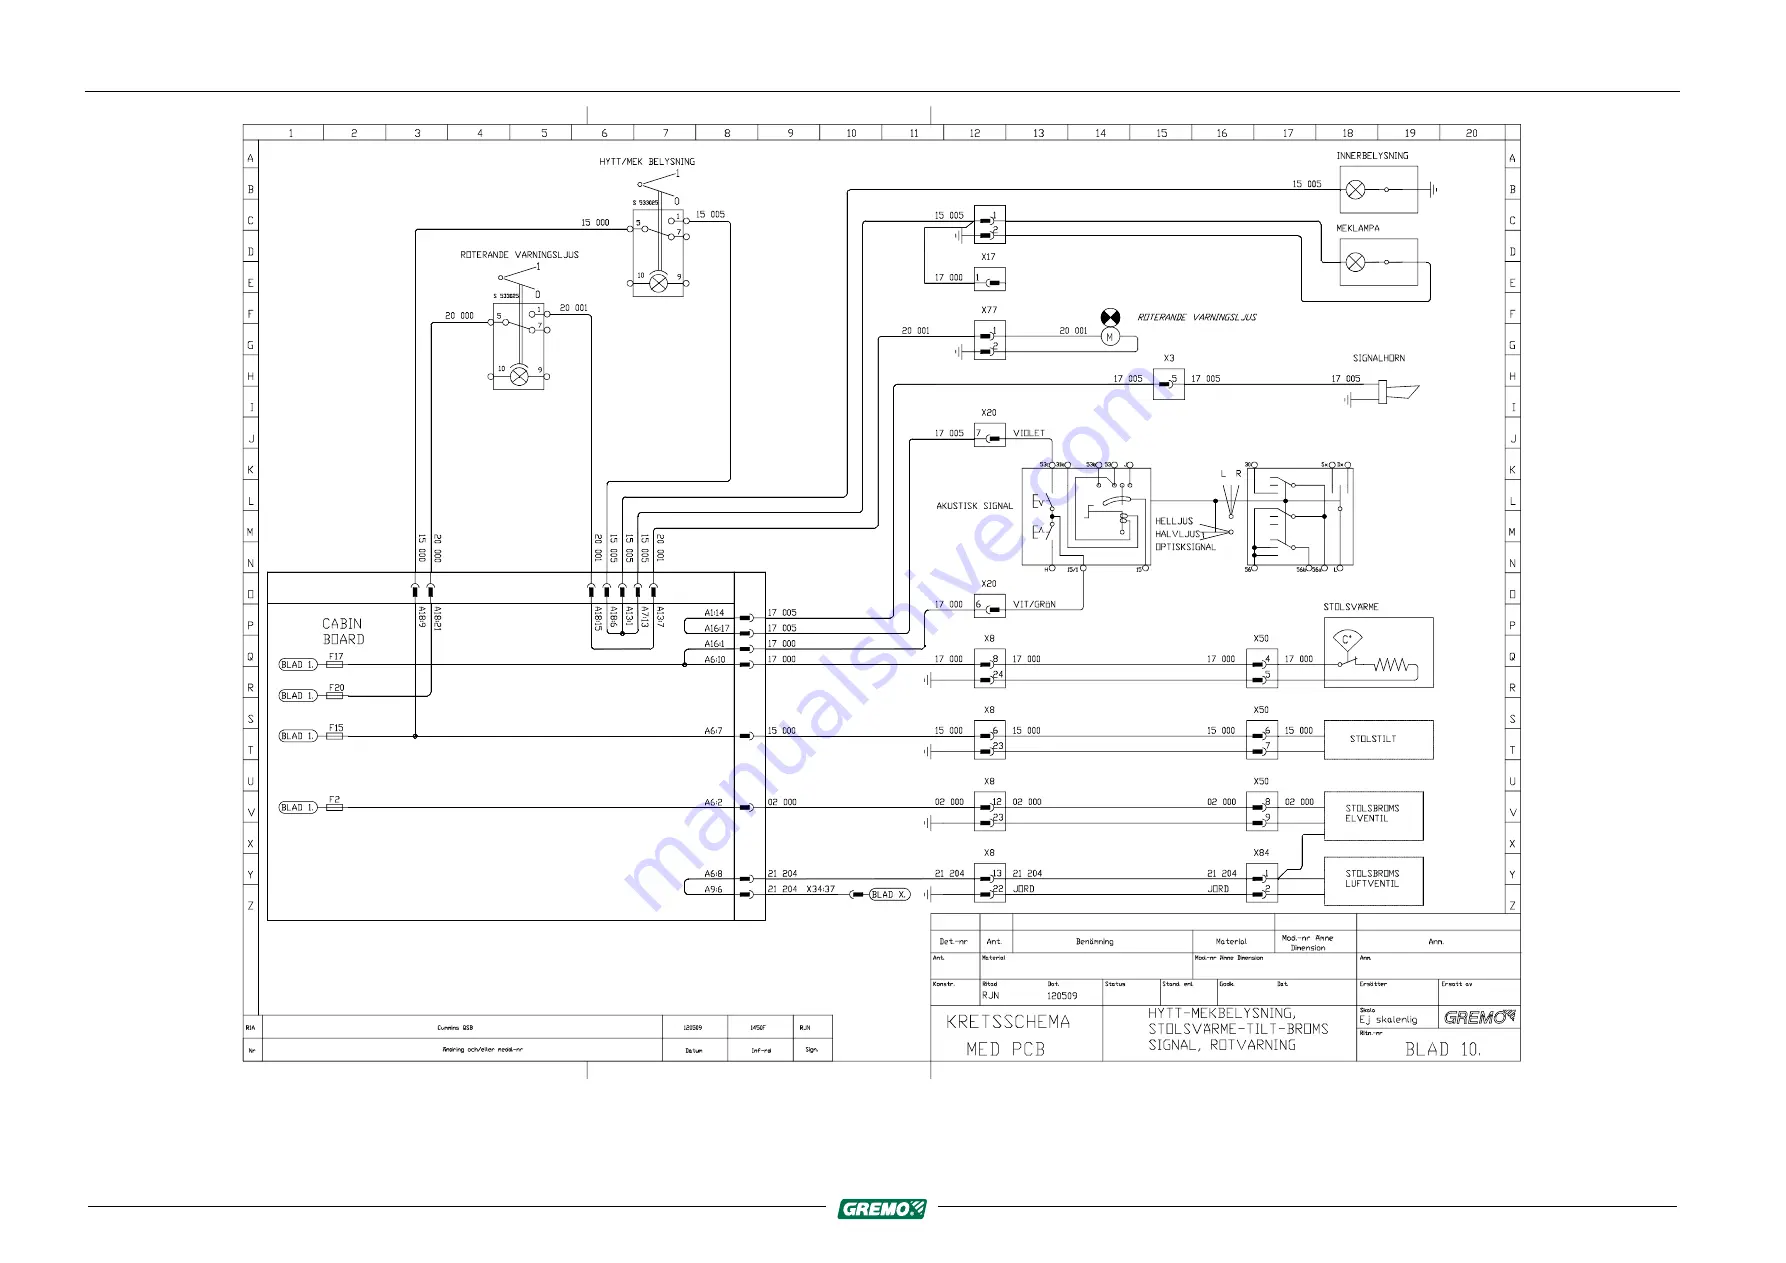Click BLAD 1. reference next to F17
Screen dimensions: 1786x1263
(298, 664)
